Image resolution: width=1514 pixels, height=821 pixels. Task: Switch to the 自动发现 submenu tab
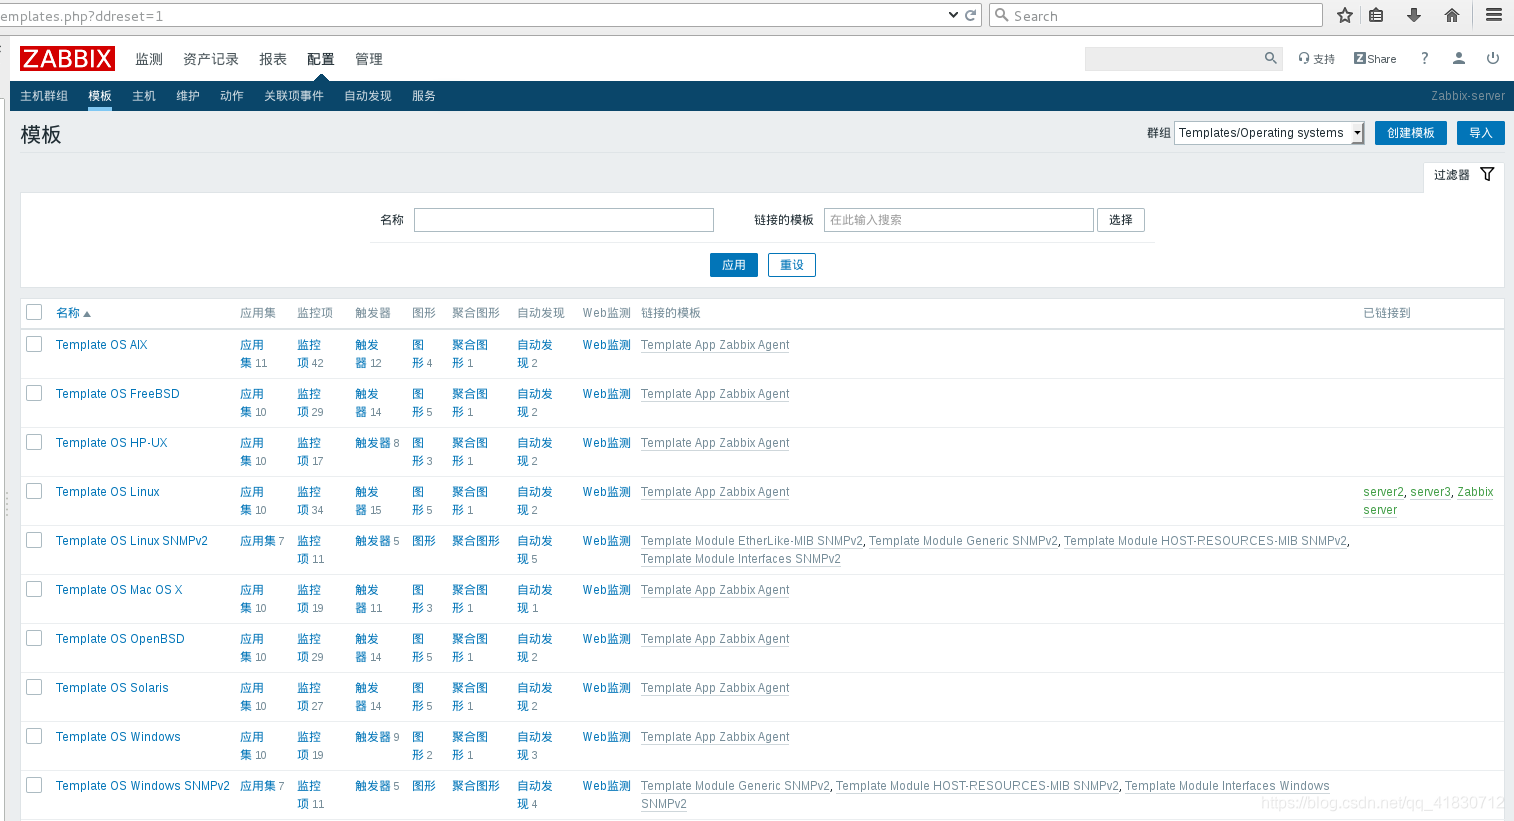pos(368,96)
